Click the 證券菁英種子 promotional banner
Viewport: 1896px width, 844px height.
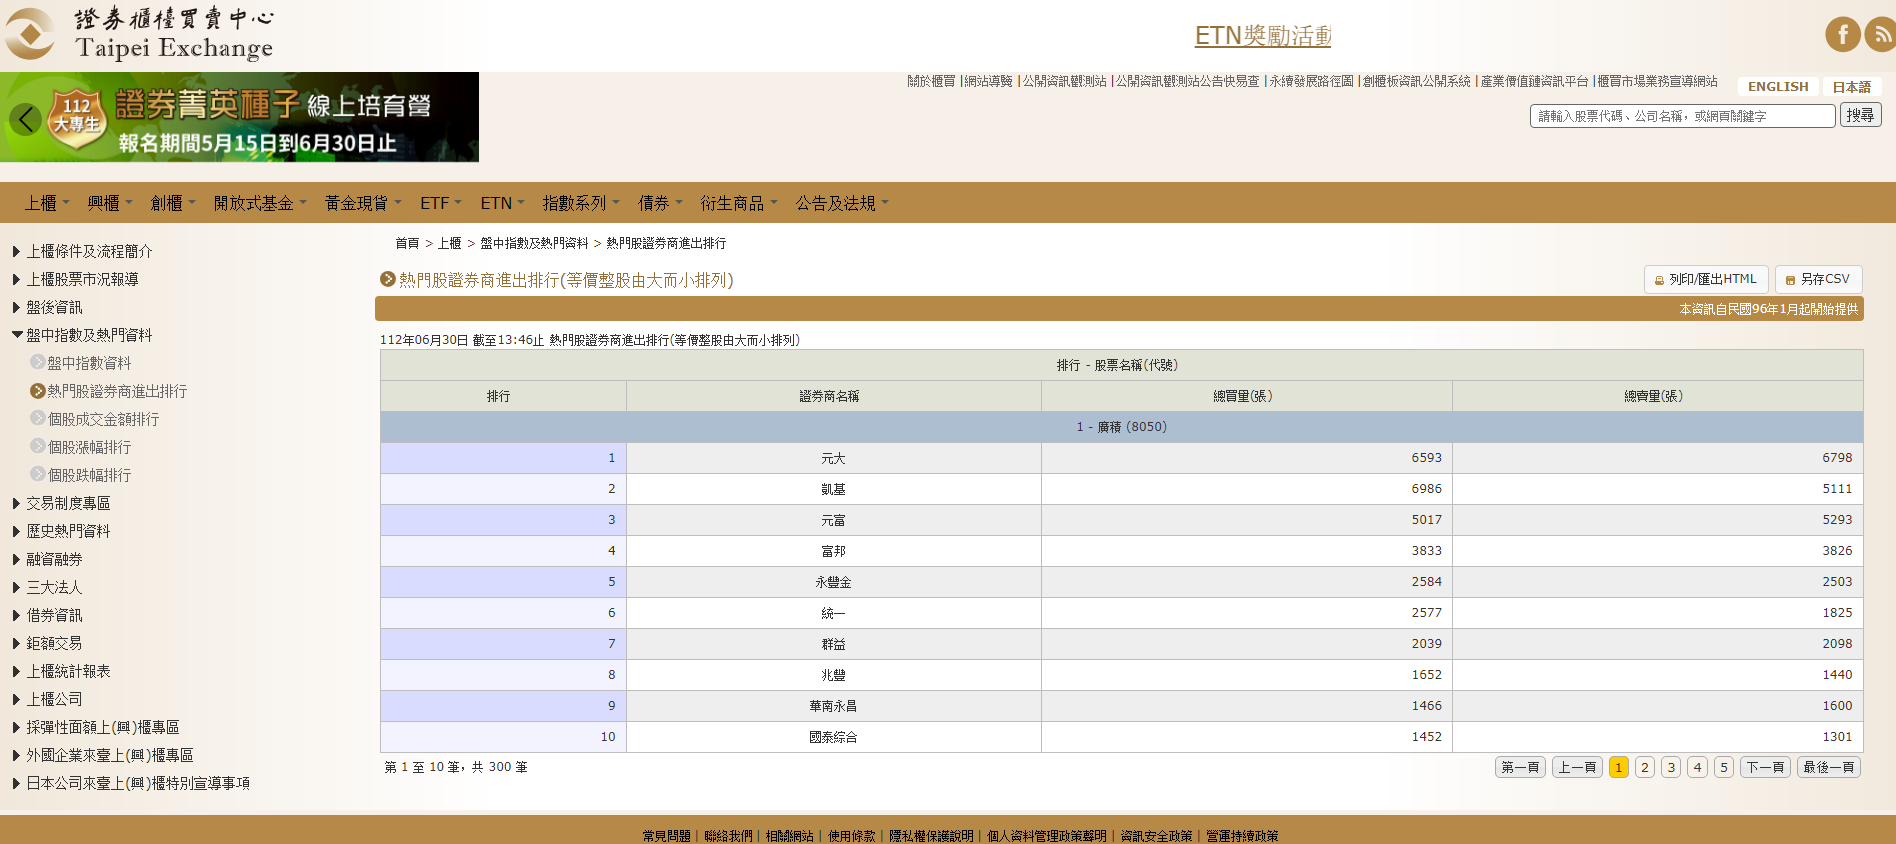tap(240, 117)
